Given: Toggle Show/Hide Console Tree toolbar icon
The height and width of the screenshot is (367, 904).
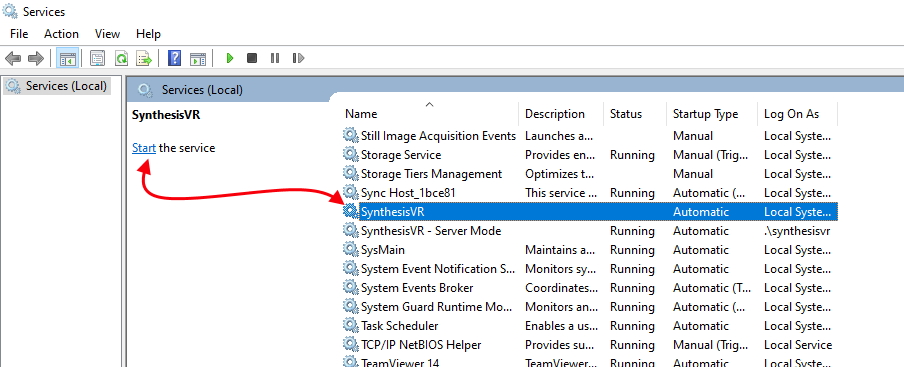Looking at the screenshot, I should [67, 58].
